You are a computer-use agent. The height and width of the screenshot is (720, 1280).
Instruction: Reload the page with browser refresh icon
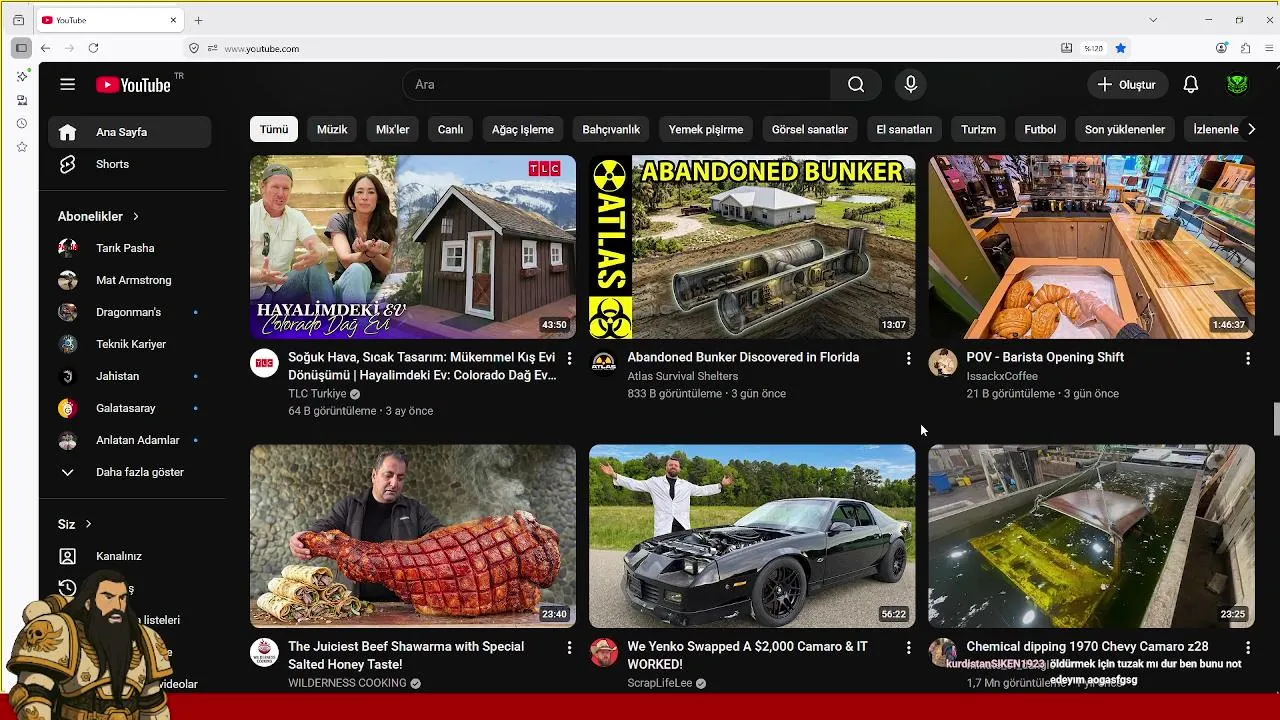tap(93, 48)
